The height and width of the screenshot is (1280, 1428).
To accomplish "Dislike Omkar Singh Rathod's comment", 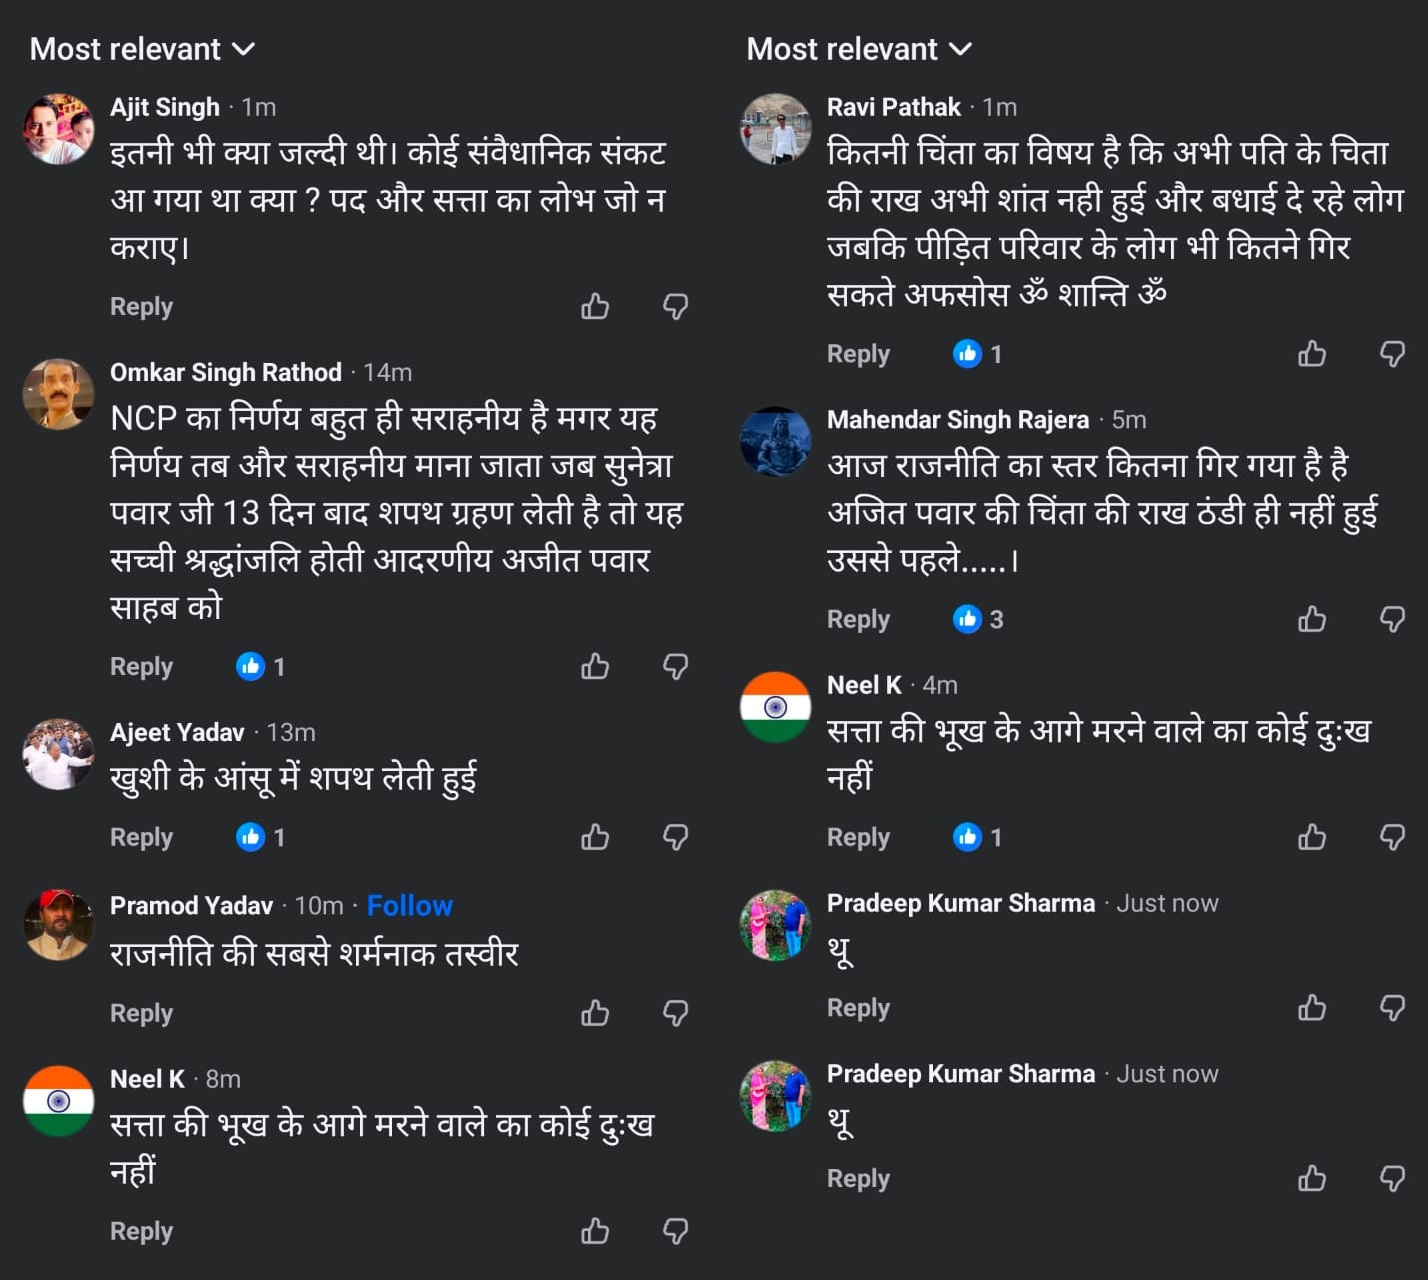I will click(676, 666).
